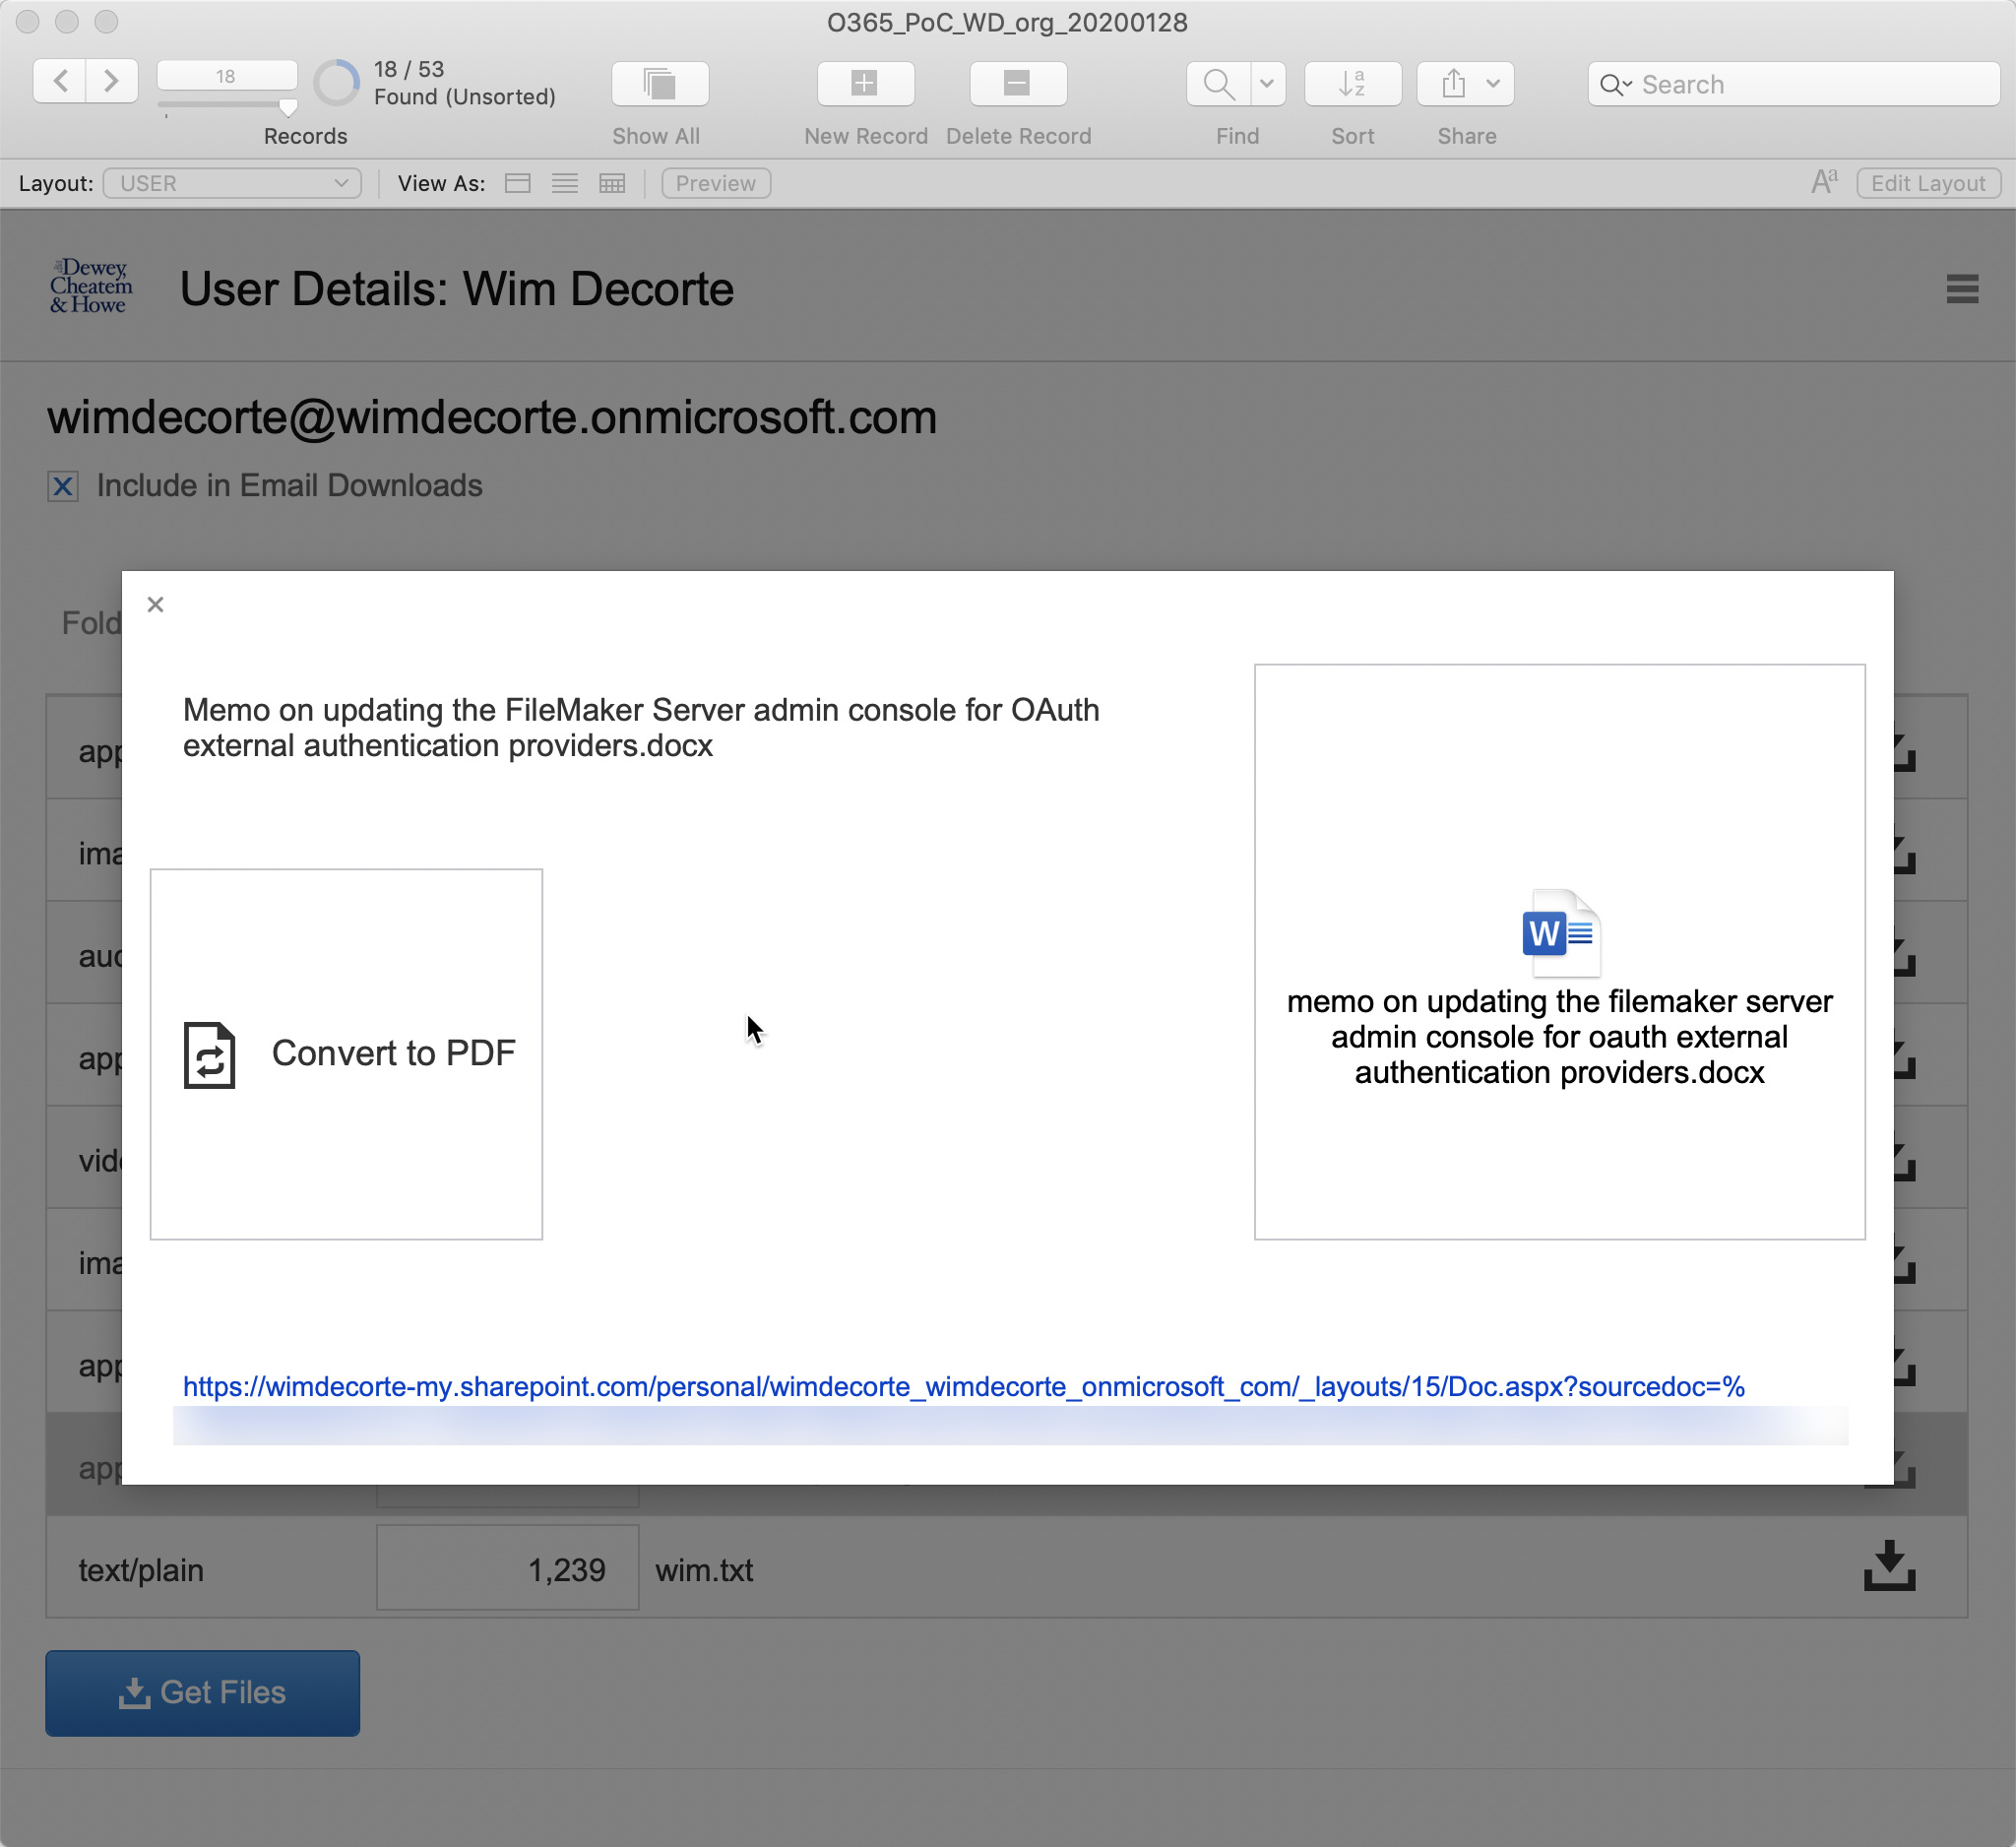Close the file details popover
Viewport: 2016px width, 1847px height.
[155, 604]
